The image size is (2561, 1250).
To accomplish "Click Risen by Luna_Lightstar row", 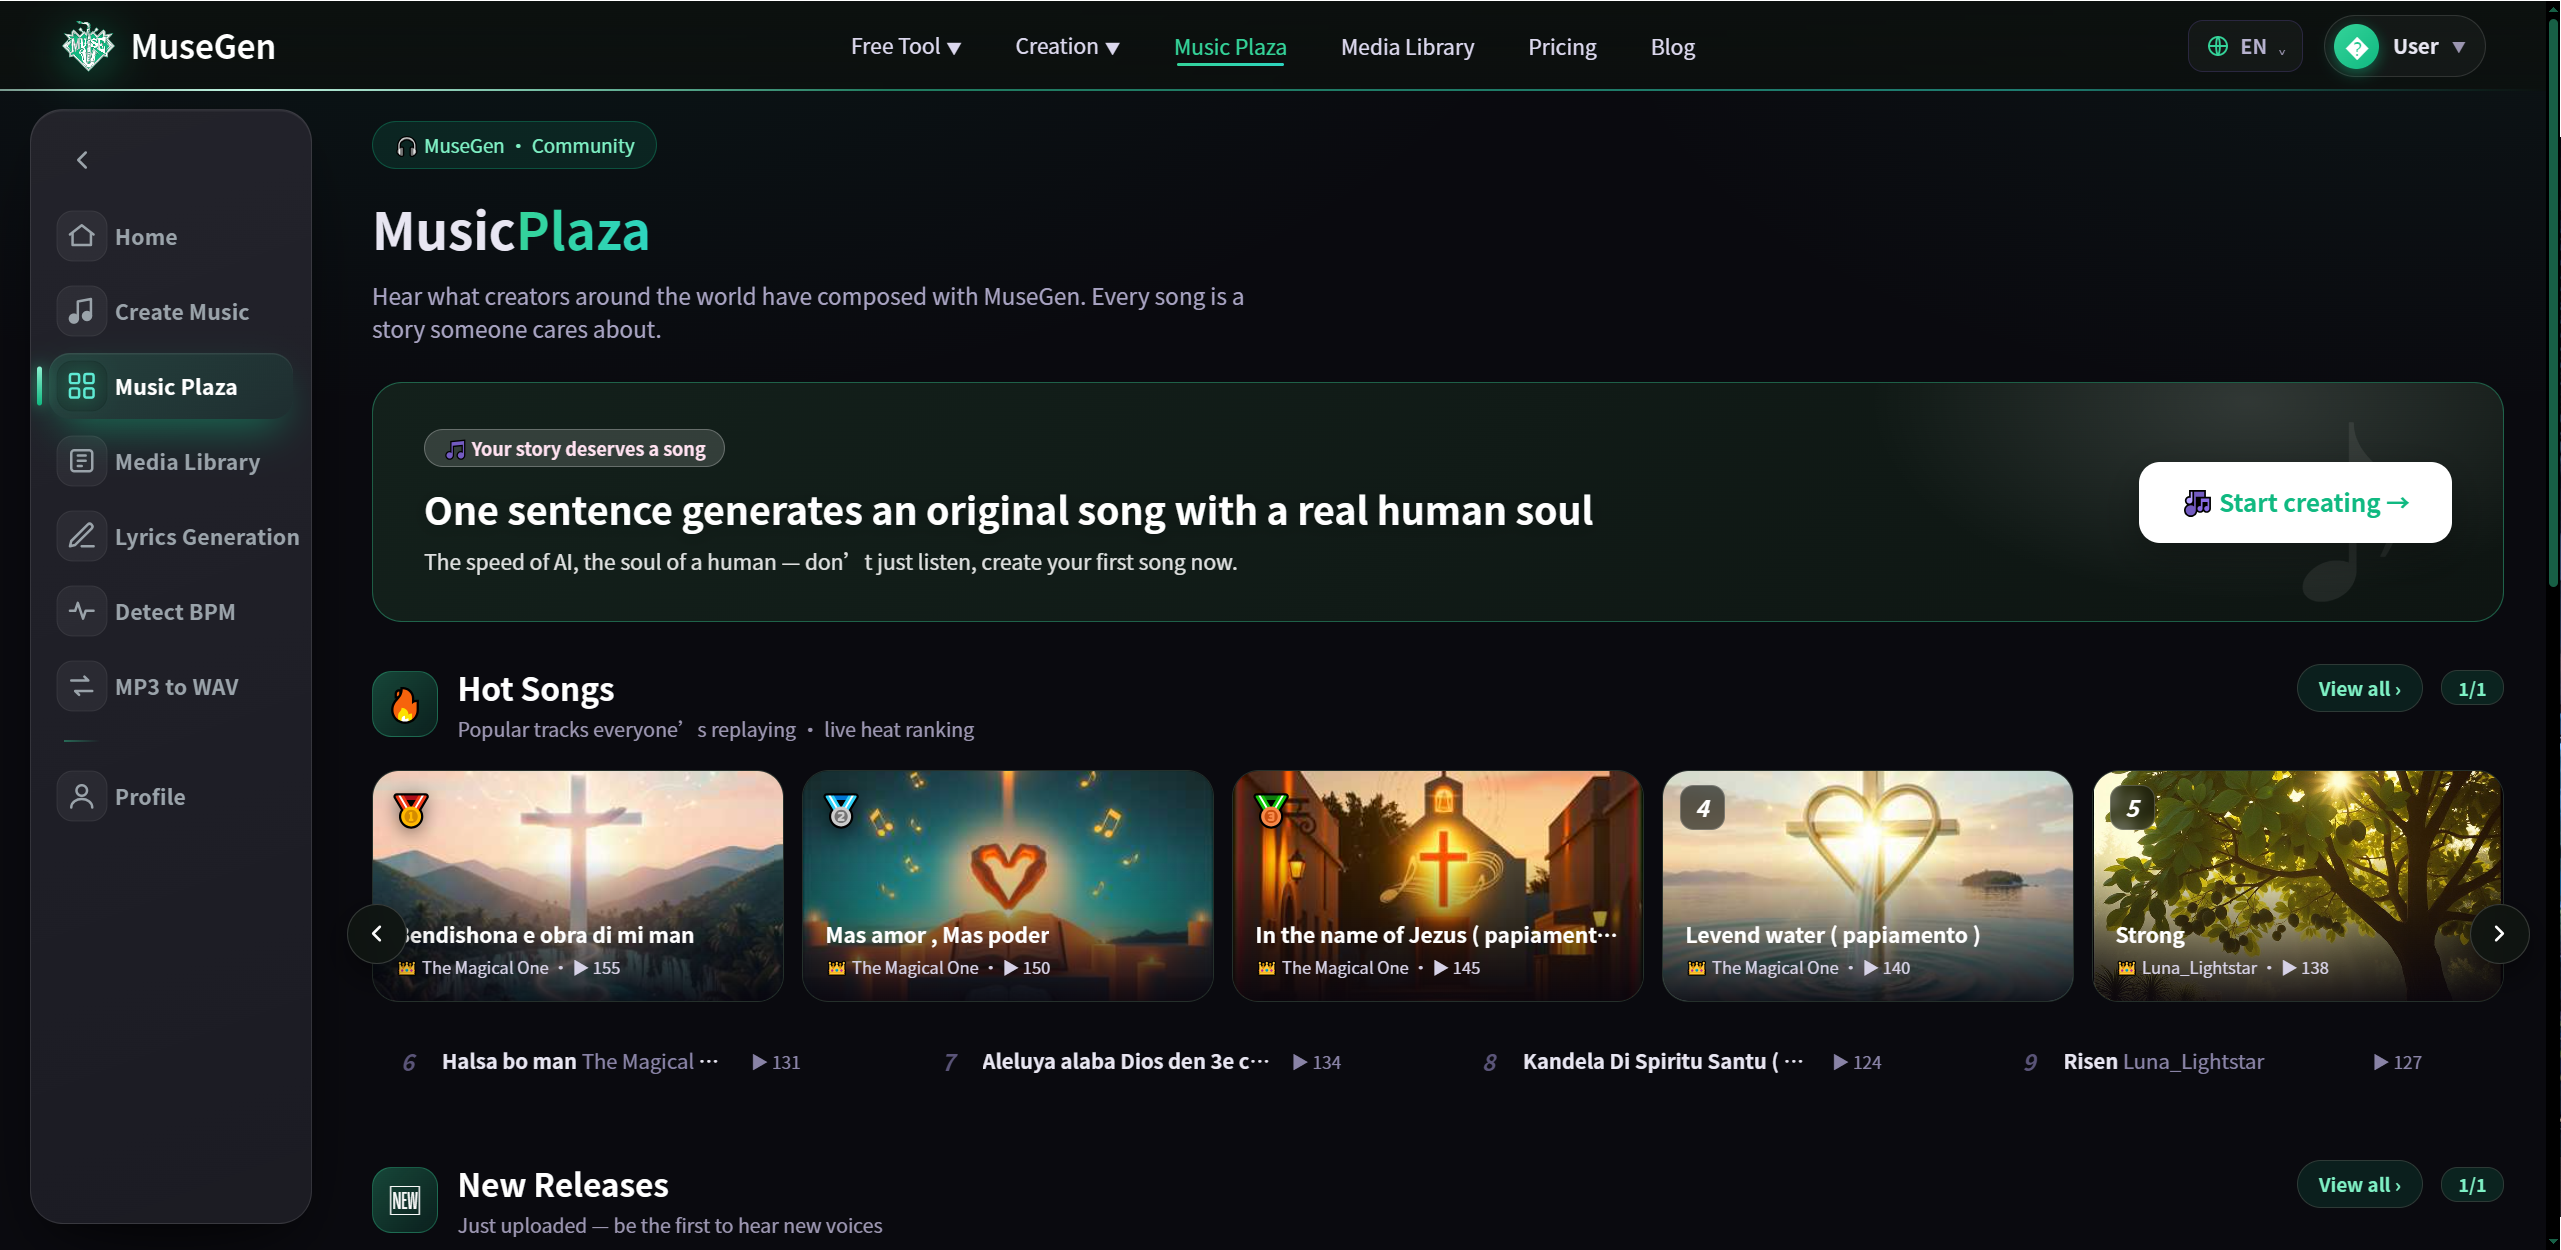I will click(2222, 1062).
